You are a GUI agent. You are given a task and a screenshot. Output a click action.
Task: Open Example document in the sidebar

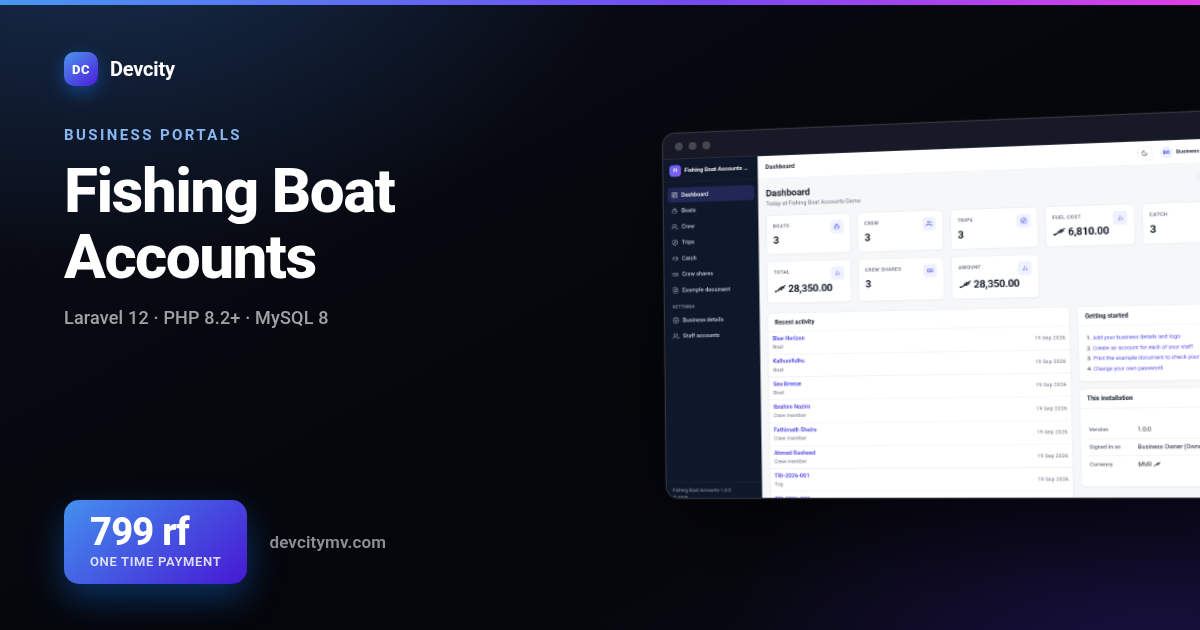(x=711, y=289)
